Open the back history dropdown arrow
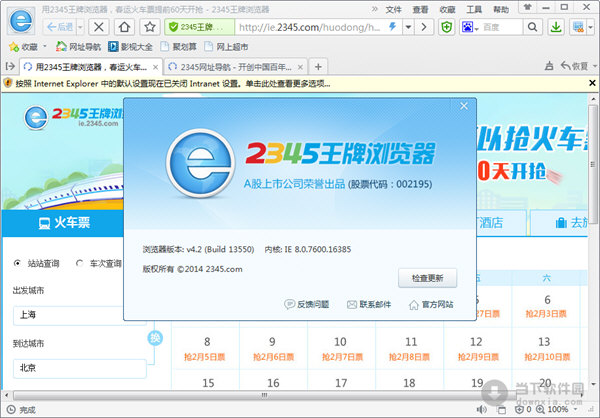 (x=80, y=27)
